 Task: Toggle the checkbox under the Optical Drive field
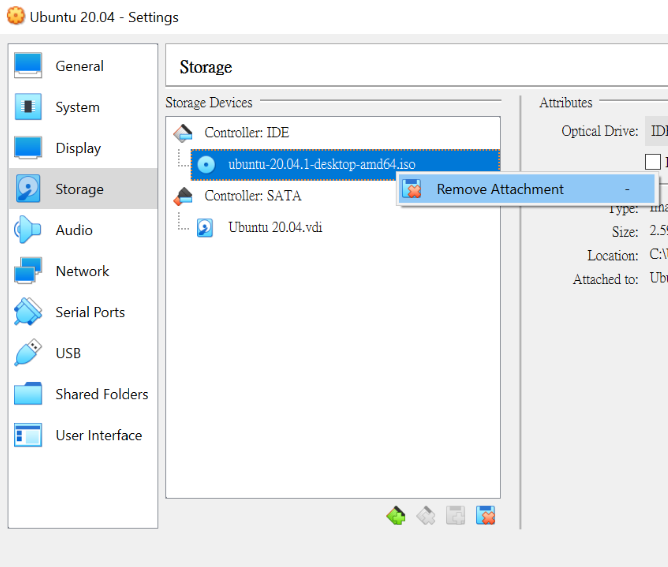coord(653,162)
